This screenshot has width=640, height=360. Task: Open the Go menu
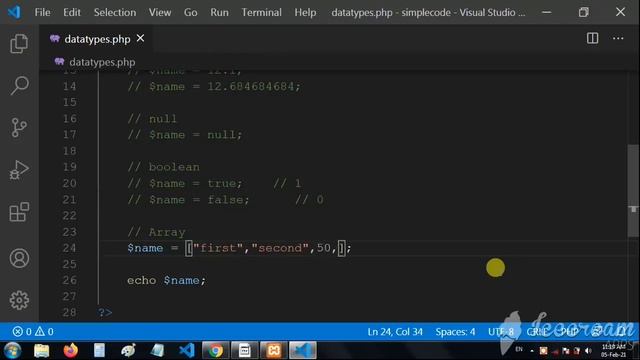click(x=190, y=12)
